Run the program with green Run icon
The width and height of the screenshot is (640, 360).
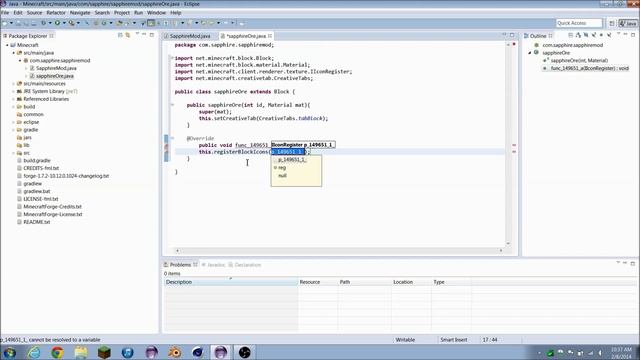click(x=57, y=23)
